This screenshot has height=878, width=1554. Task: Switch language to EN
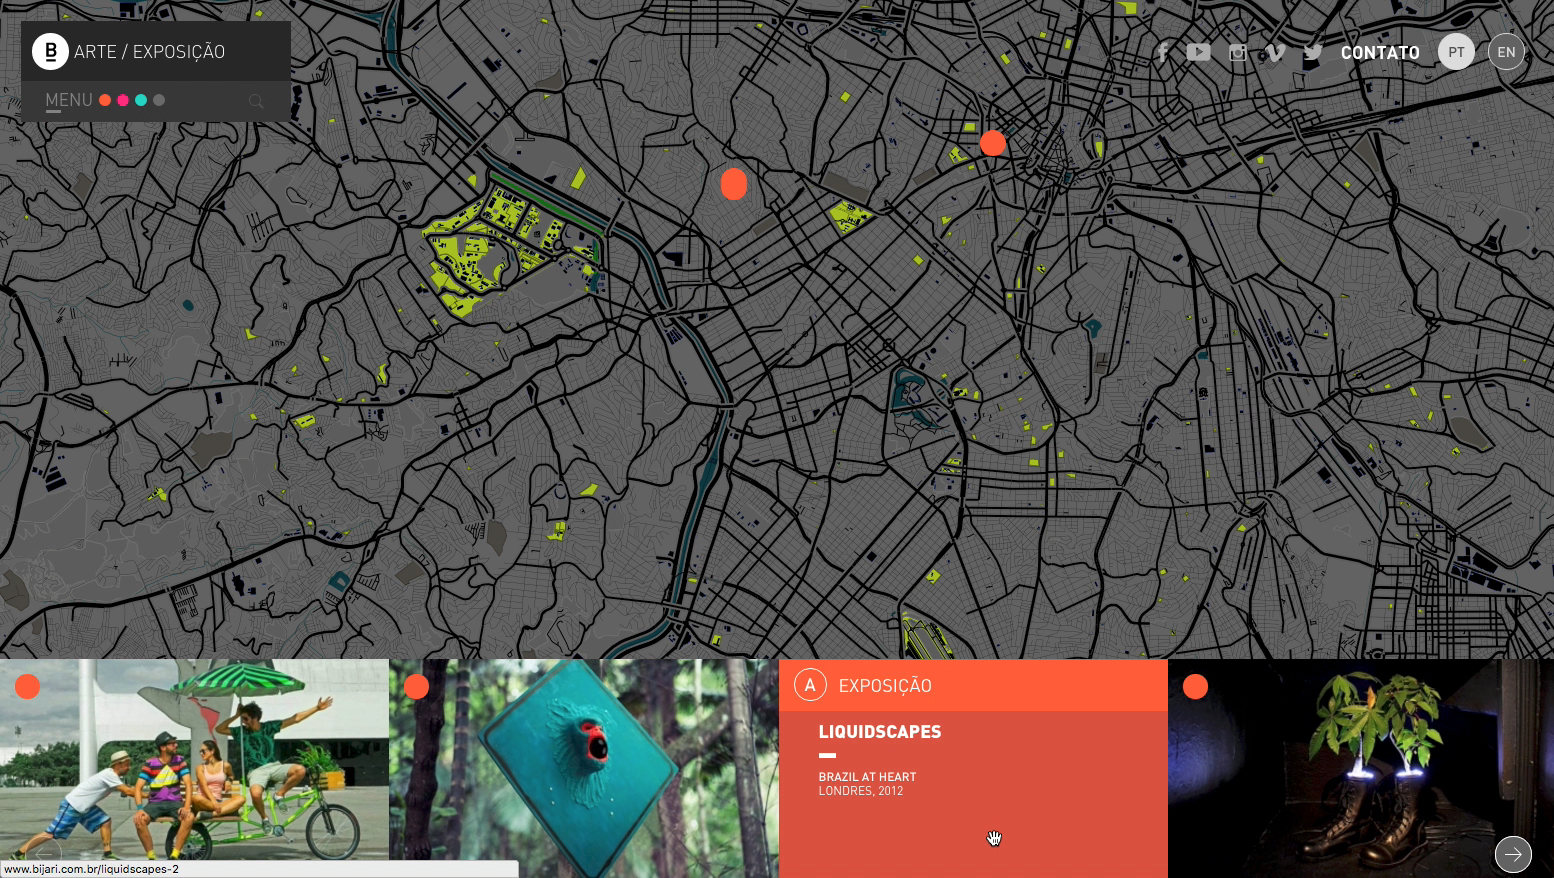1506,52
